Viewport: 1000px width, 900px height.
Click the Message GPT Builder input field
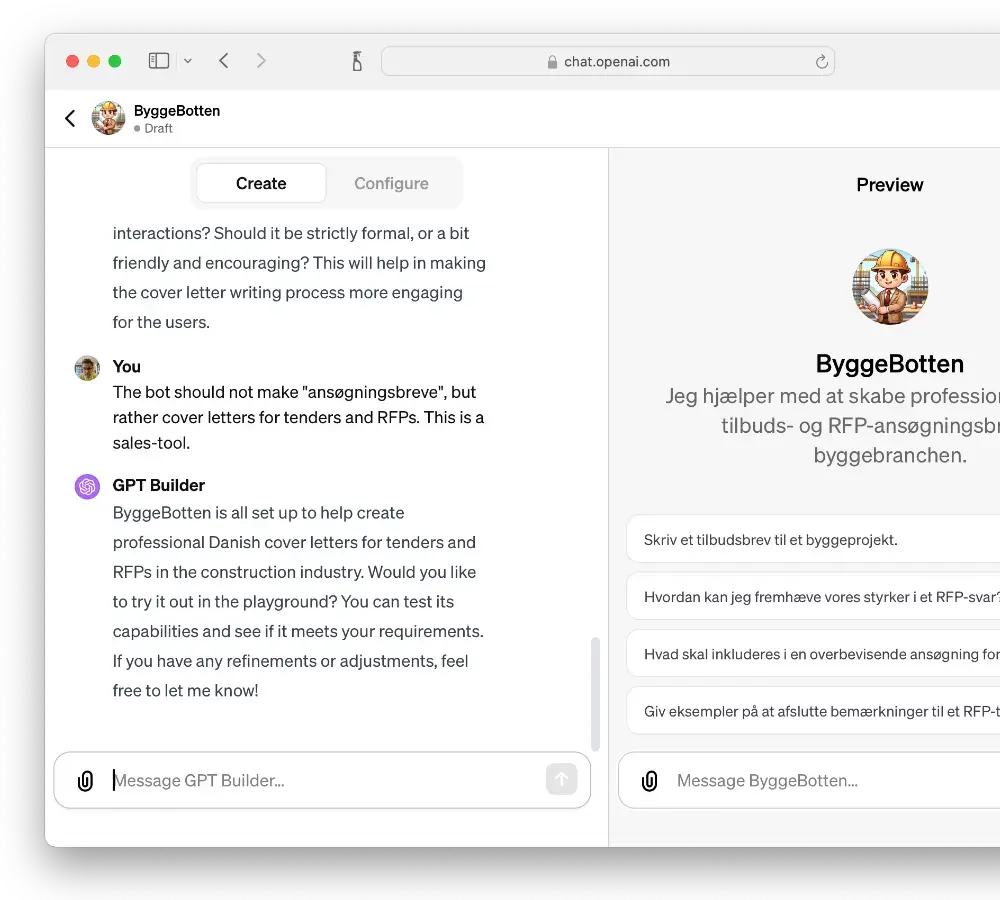pyautogui.click(x=325, y=780)
